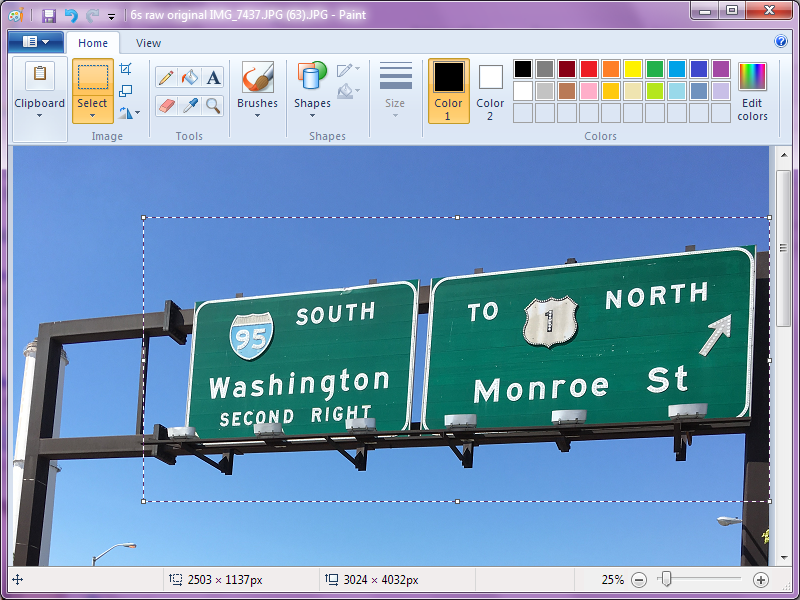Select the Magnifier tool
This screenshot has width=800, height=600.
pos(213,106)
